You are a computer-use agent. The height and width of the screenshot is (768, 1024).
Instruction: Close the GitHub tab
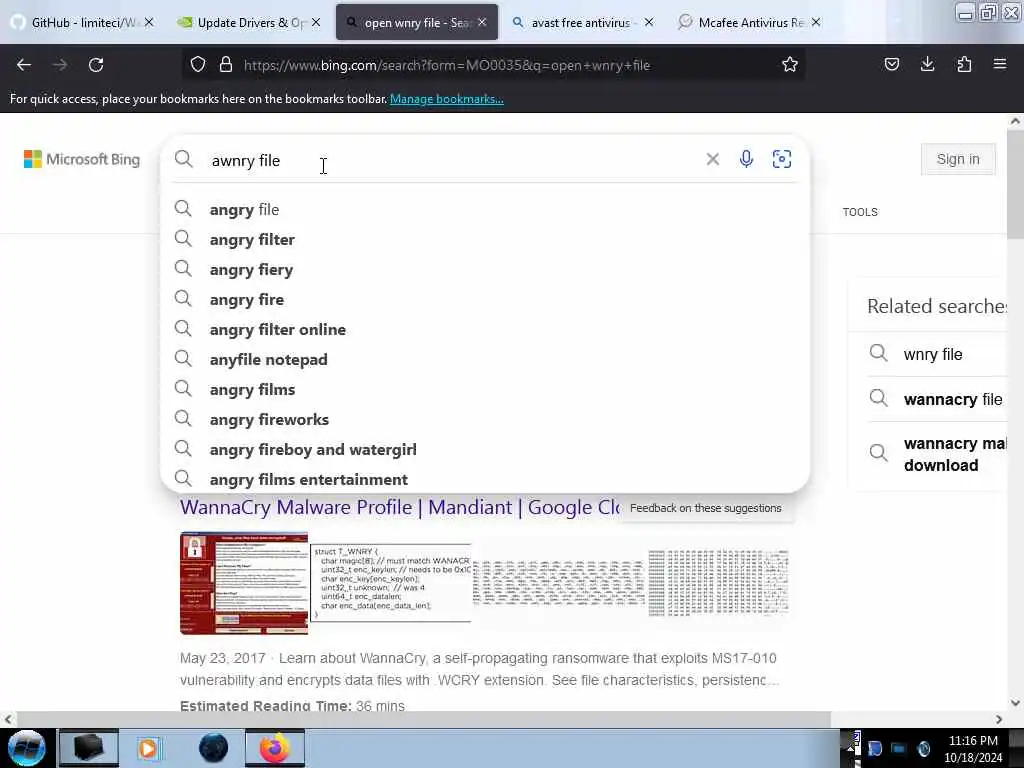[x=149, y=22]
